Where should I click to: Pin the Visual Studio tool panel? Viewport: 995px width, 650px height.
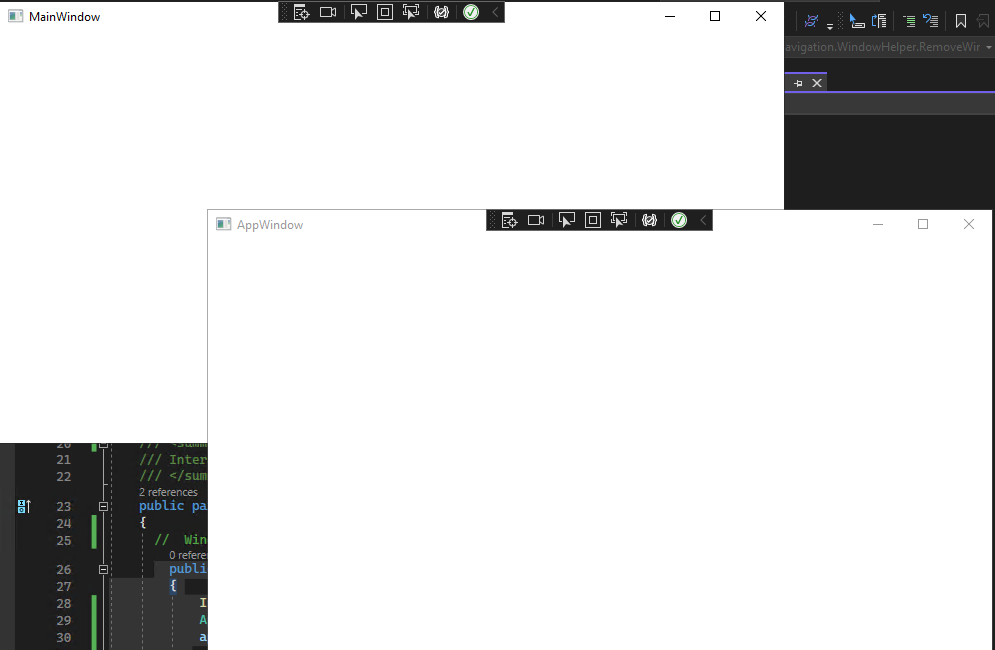pos(798,83)
